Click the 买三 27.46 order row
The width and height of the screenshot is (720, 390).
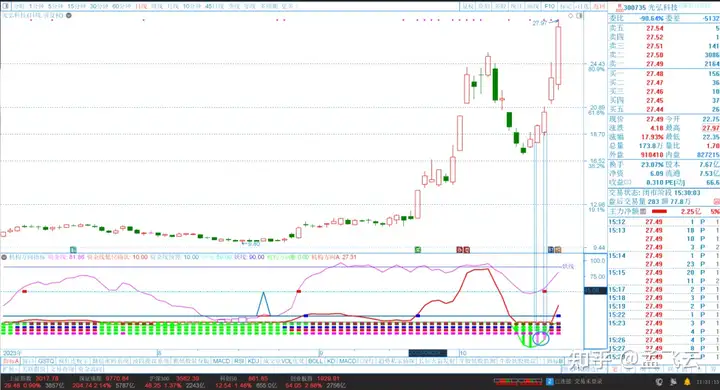[664, 91]
